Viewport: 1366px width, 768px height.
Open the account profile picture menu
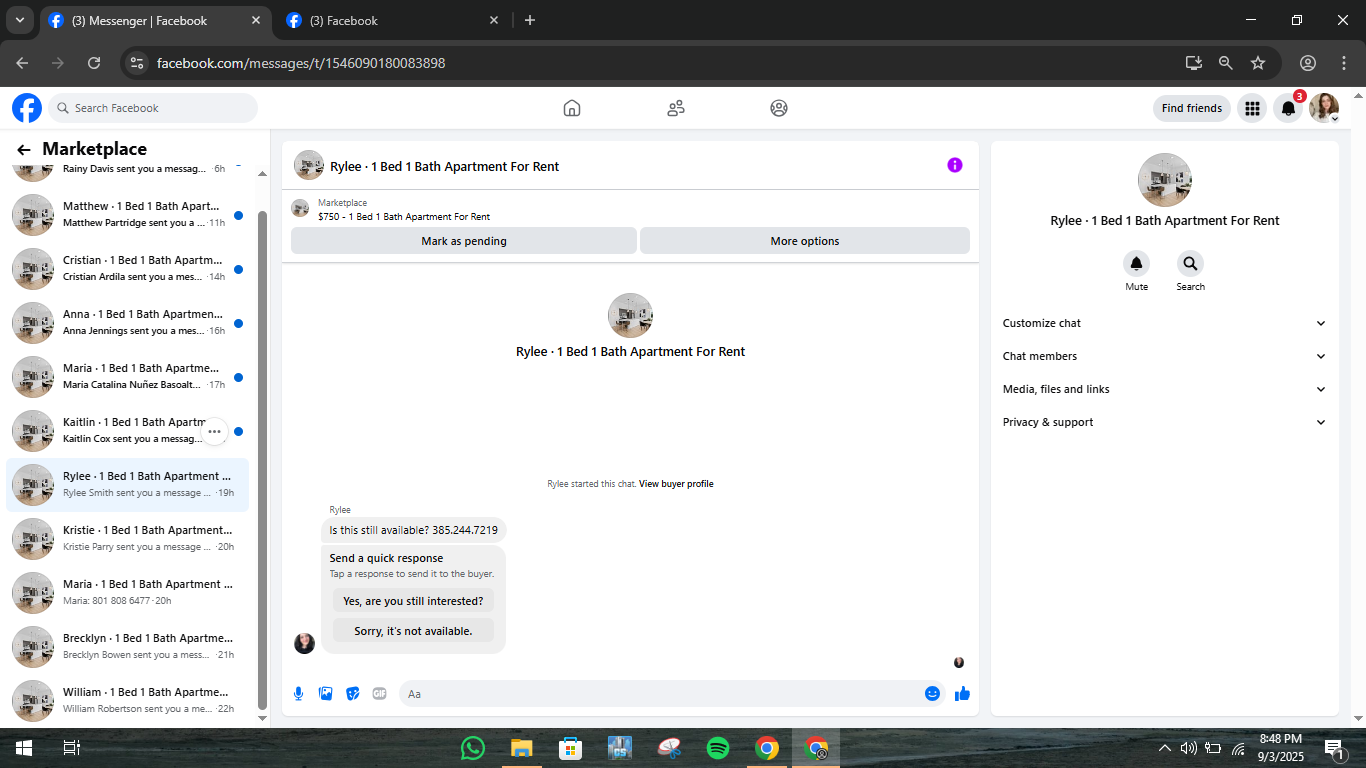click(x=1324, y=108)
